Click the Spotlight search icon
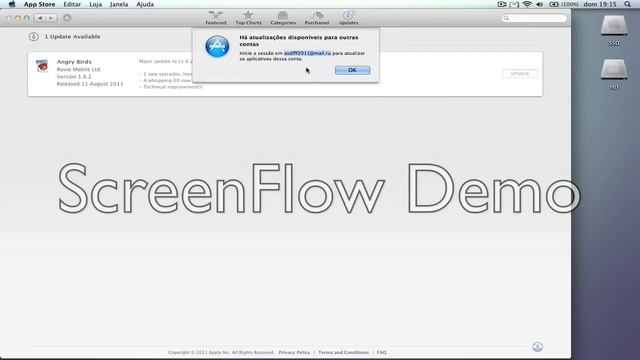 [x=627, y=4]
